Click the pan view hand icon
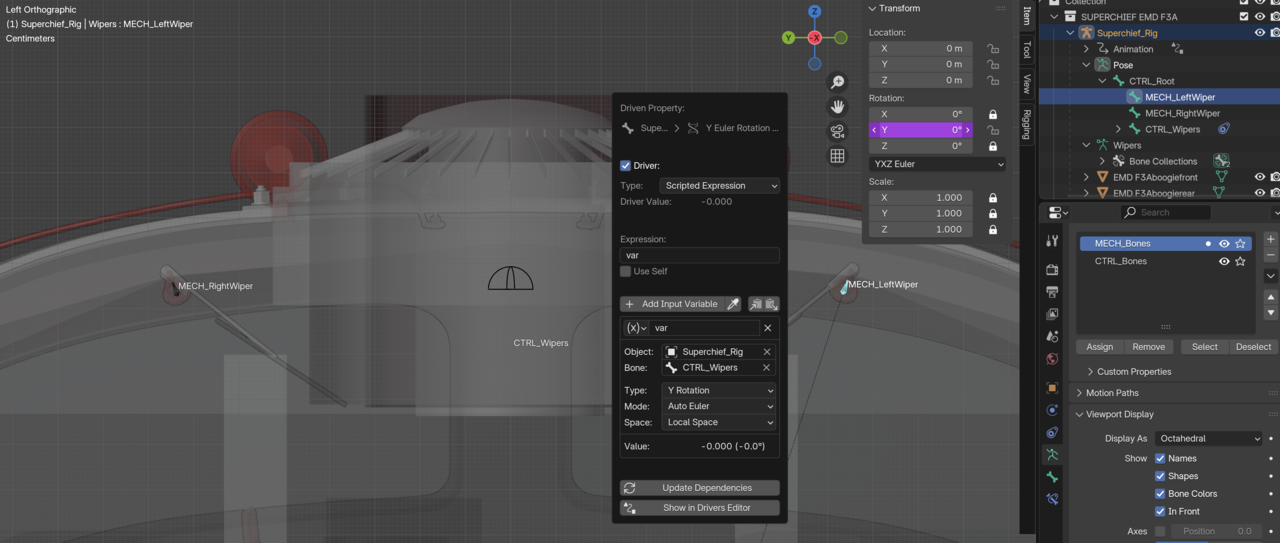Image resolution: width=1280 pixels, height=543 pixels. 838,106
